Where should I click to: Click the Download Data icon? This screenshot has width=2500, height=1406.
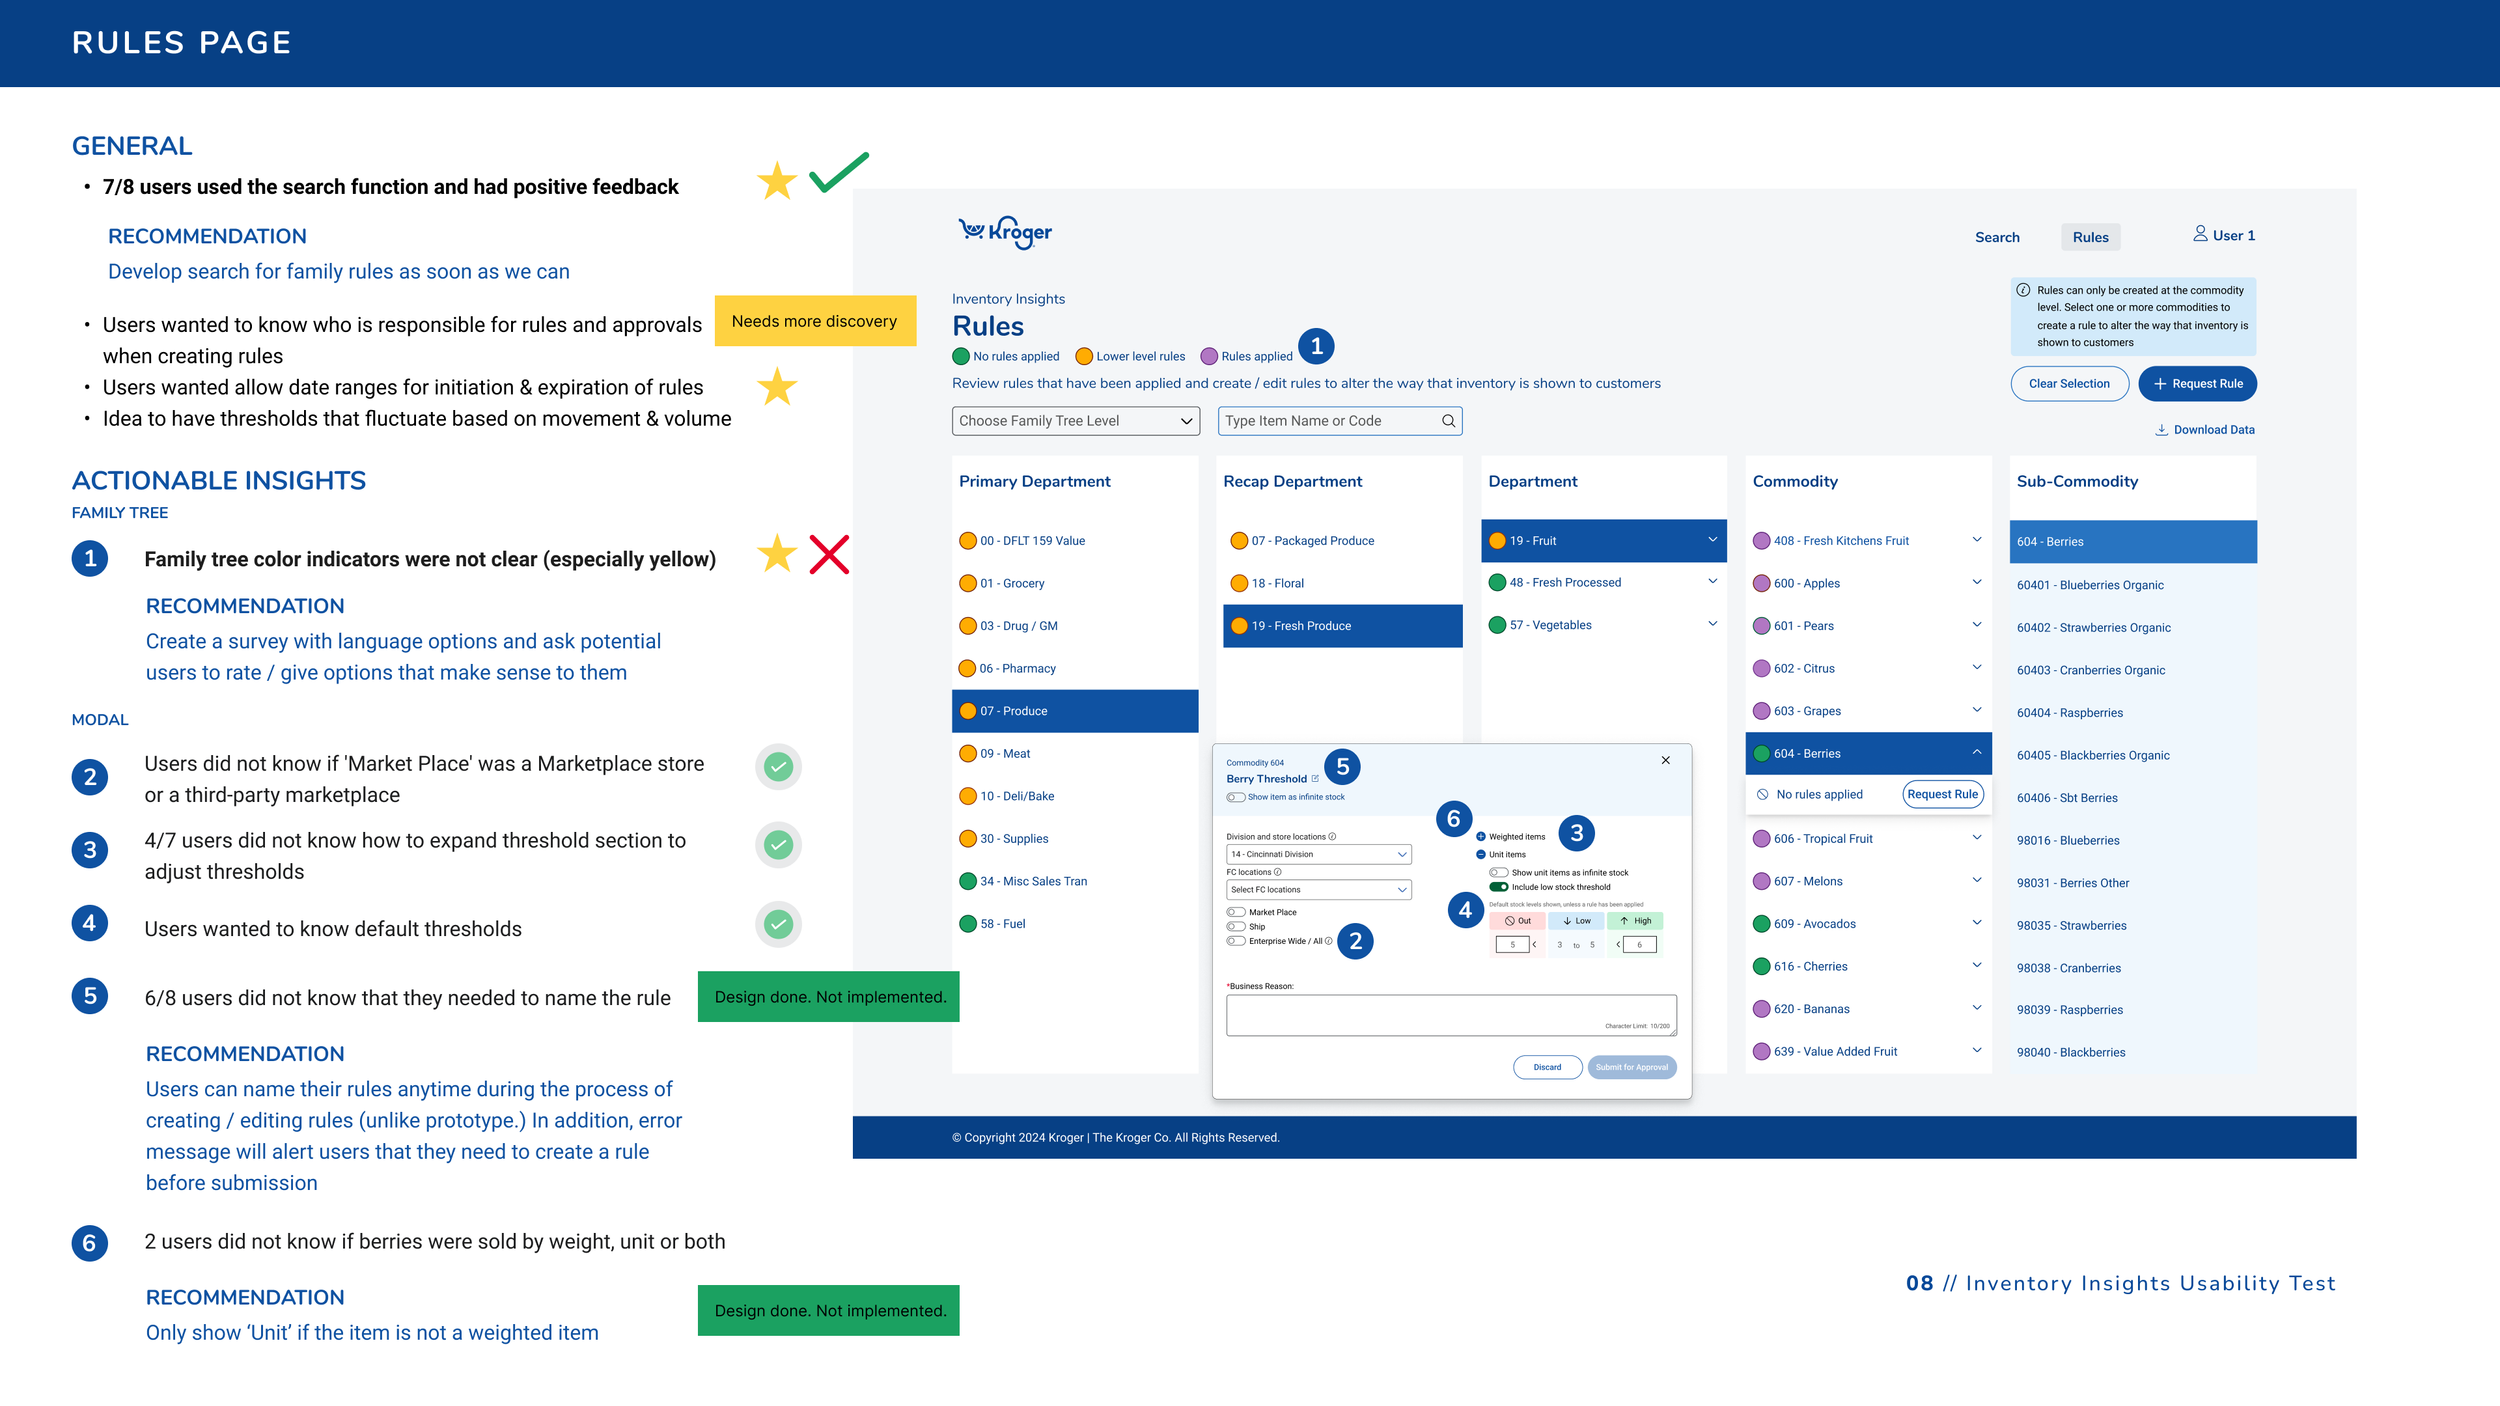2161,430
